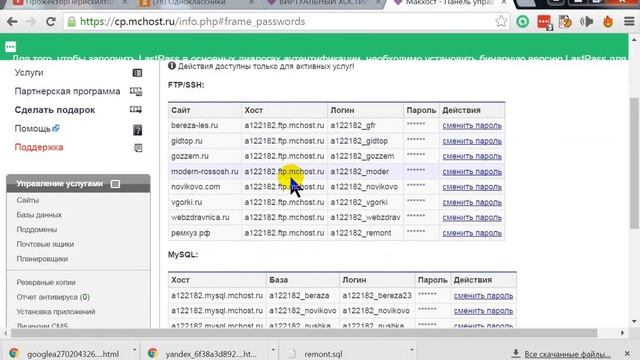Click the file icon of remont.sql download
The height and width of the screenshot is (360, 640).
[x=291, y=353]
